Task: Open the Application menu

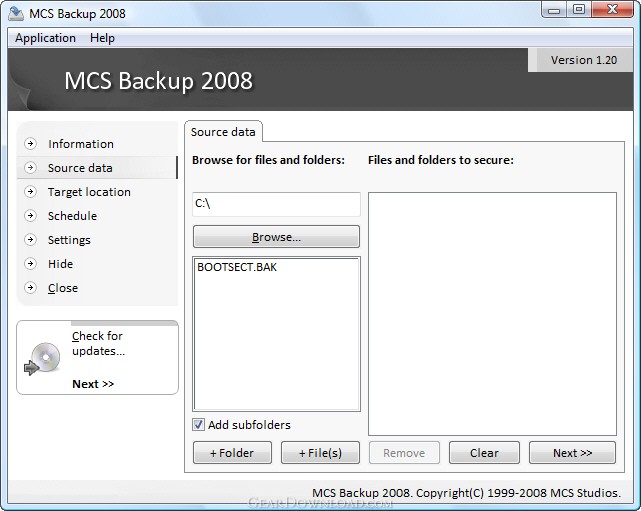Action: 45,38
